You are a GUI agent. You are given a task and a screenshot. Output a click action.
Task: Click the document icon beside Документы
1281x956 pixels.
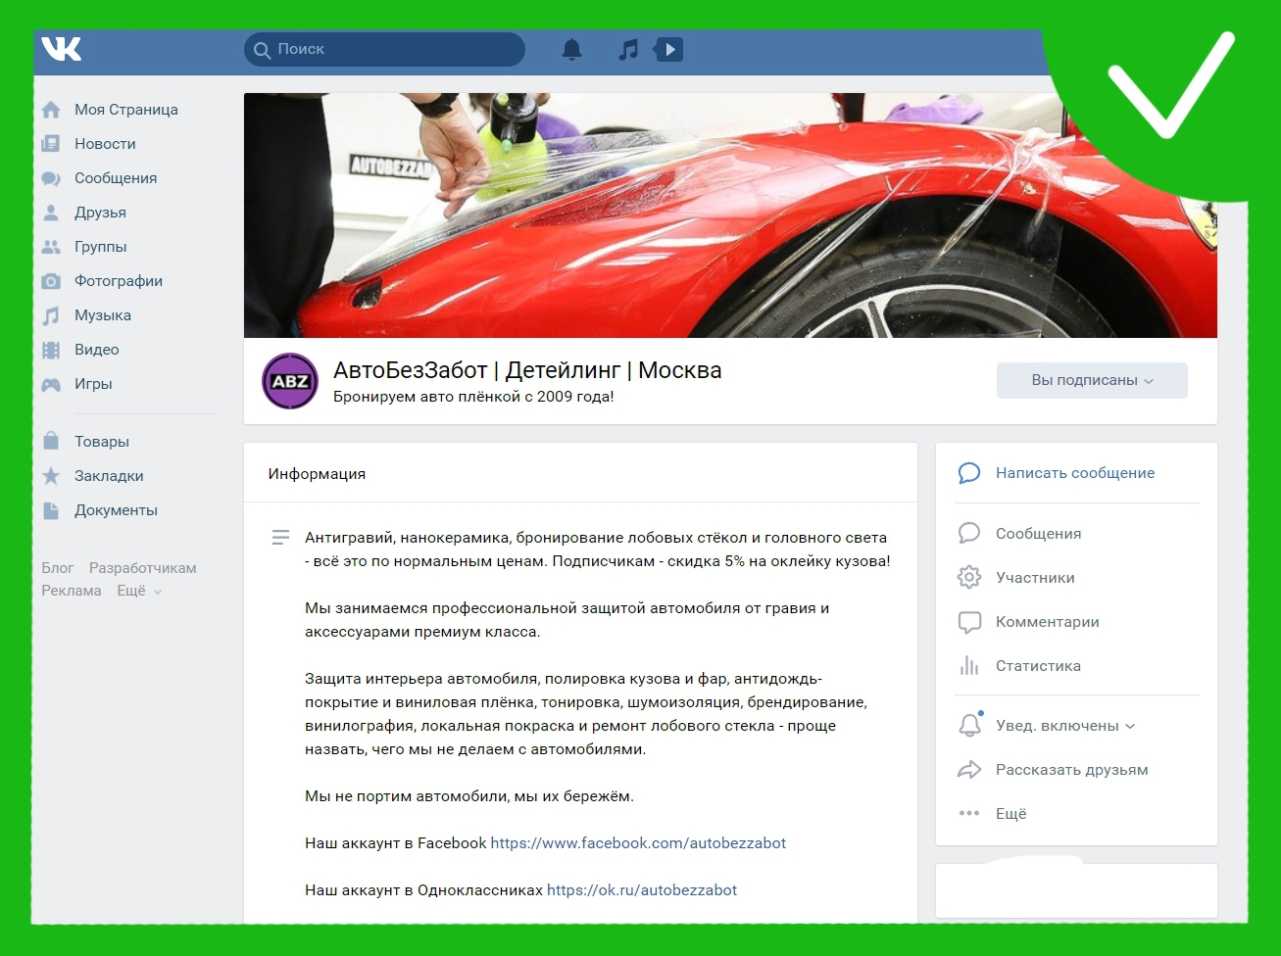51,510
